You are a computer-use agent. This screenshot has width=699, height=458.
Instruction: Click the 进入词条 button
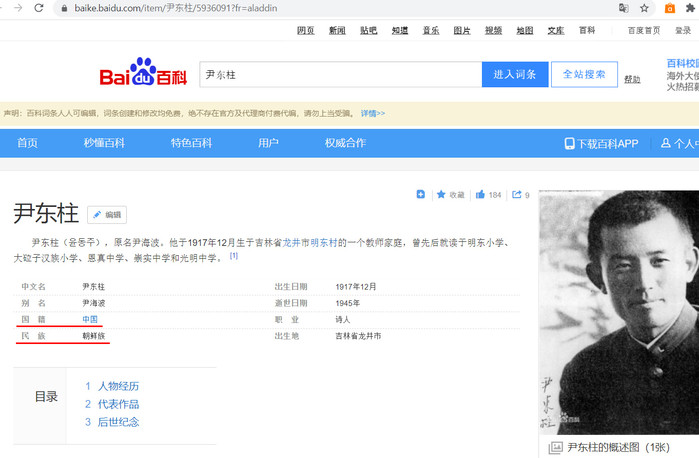[515, 74]
